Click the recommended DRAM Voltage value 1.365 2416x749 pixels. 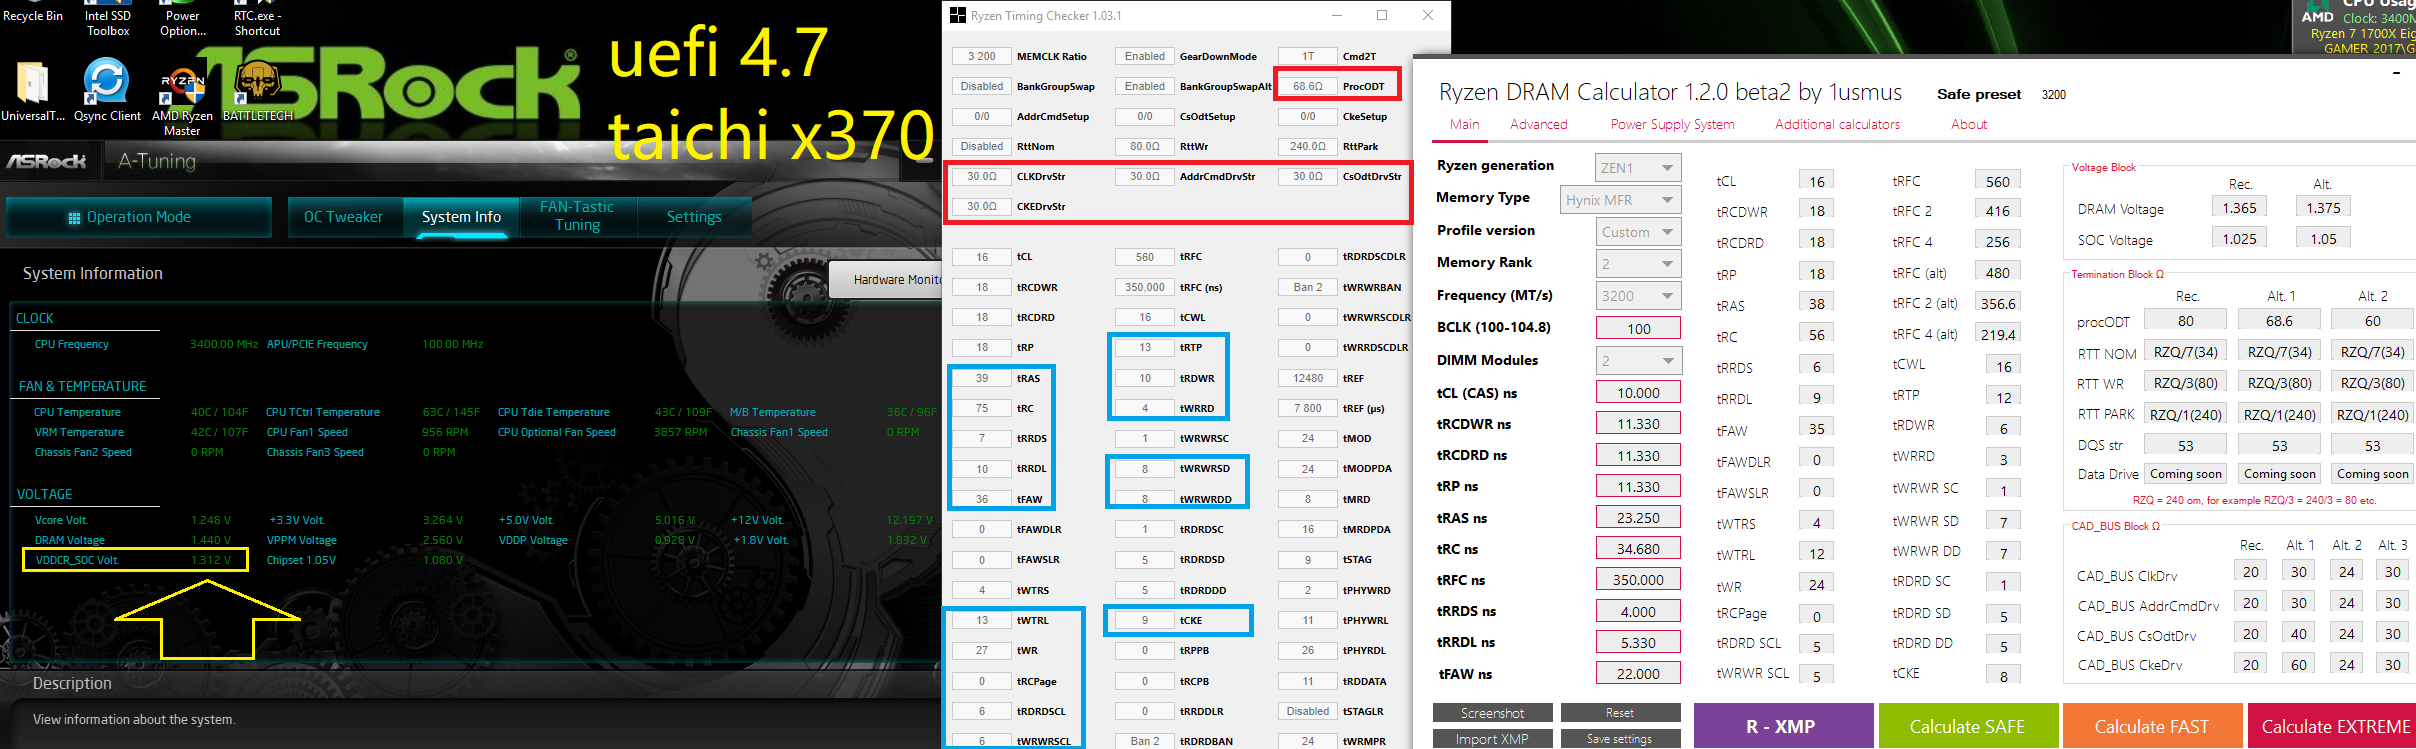pos(2239,207)
